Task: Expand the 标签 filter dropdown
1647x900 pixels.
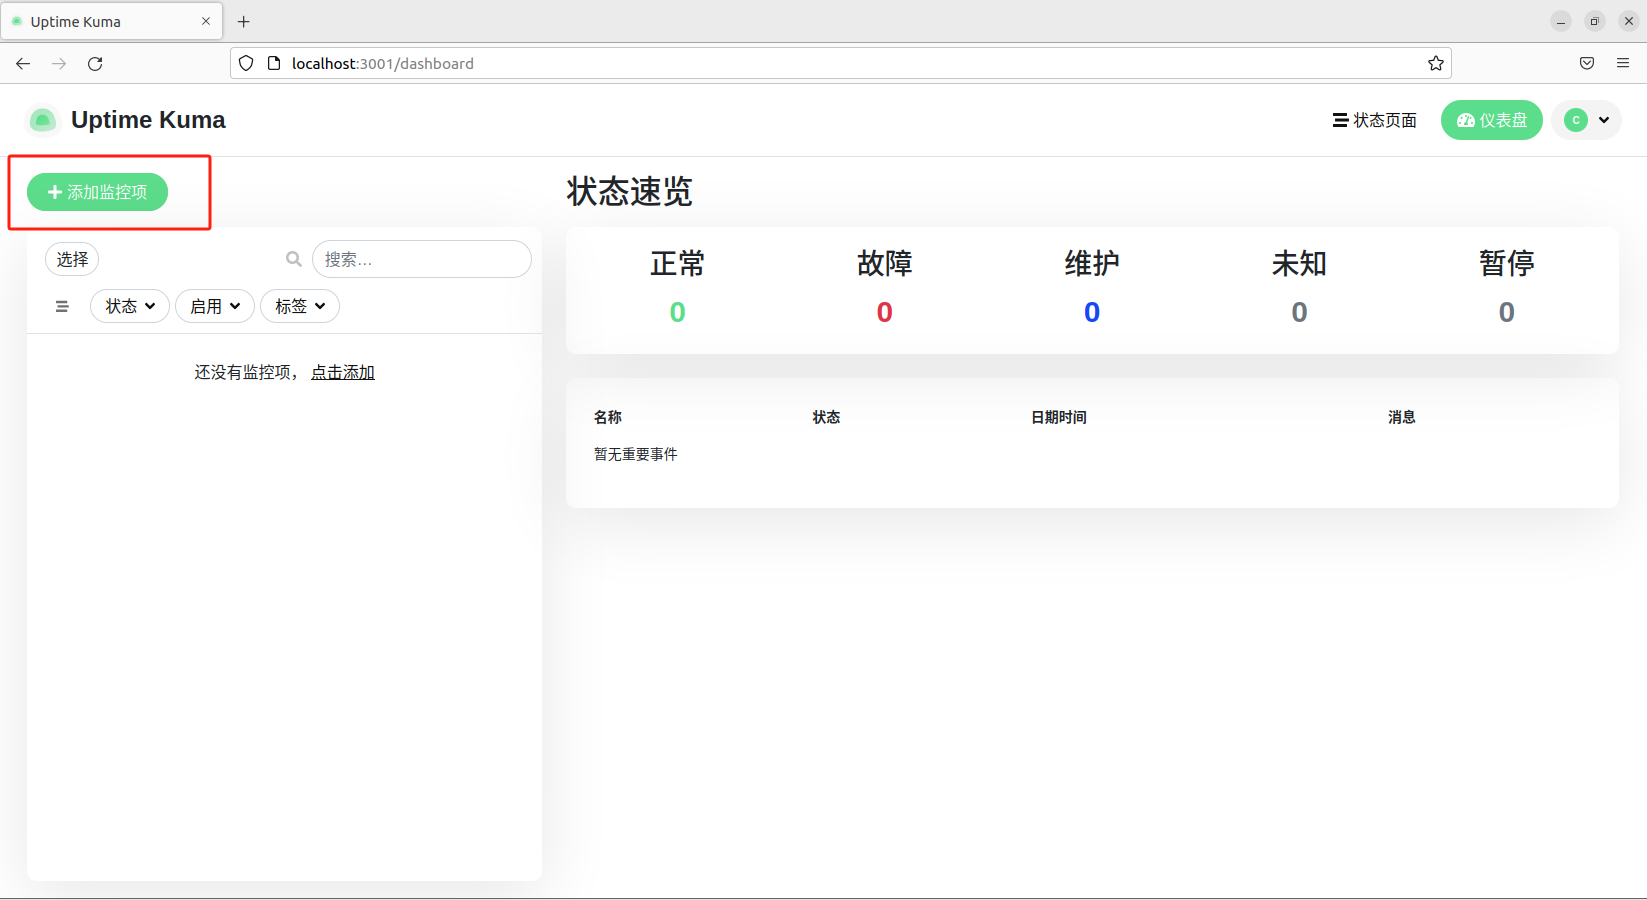Action: point(300,306)
